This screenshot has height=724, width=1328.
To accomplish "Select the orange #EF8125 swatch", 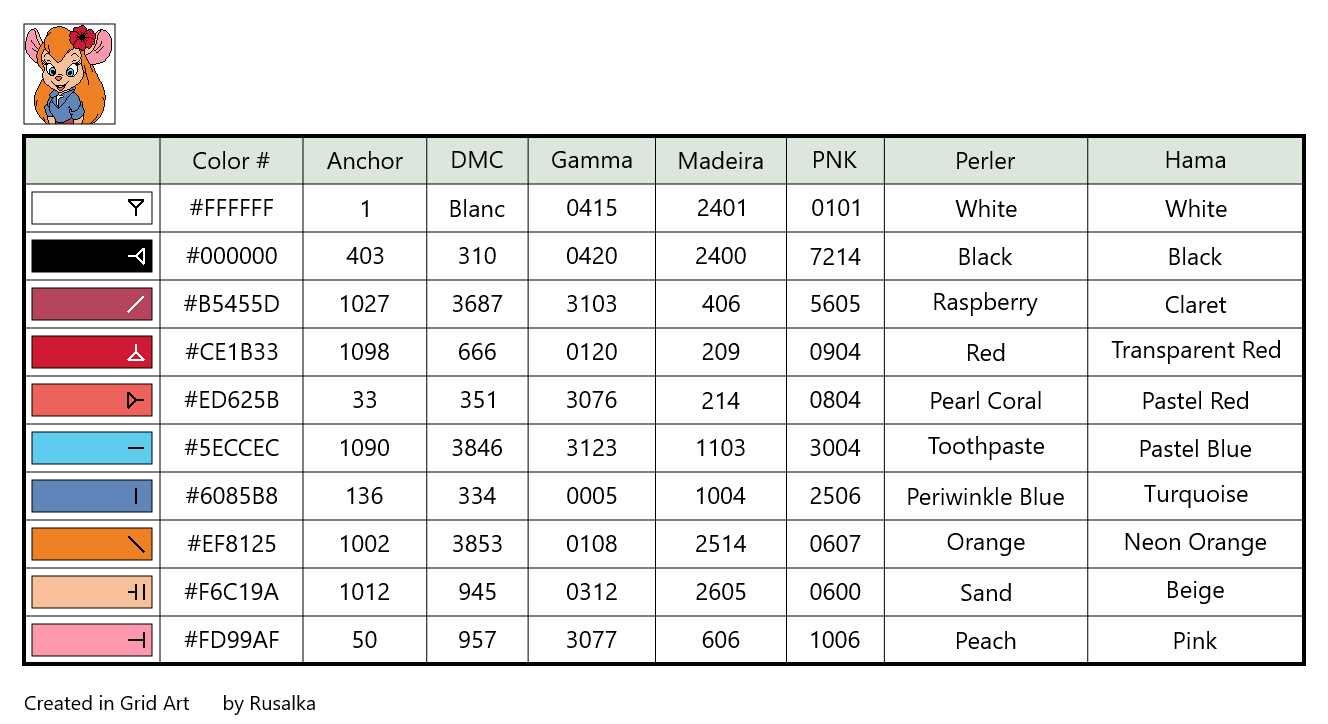I will (x=92, y=544).
